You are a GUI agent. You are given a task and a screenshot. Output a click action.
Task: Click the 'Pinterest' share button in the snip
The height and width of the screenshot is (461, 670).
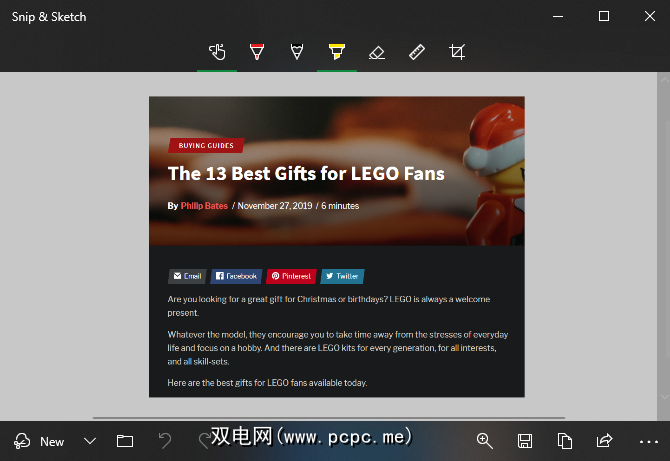coord(291,276)
